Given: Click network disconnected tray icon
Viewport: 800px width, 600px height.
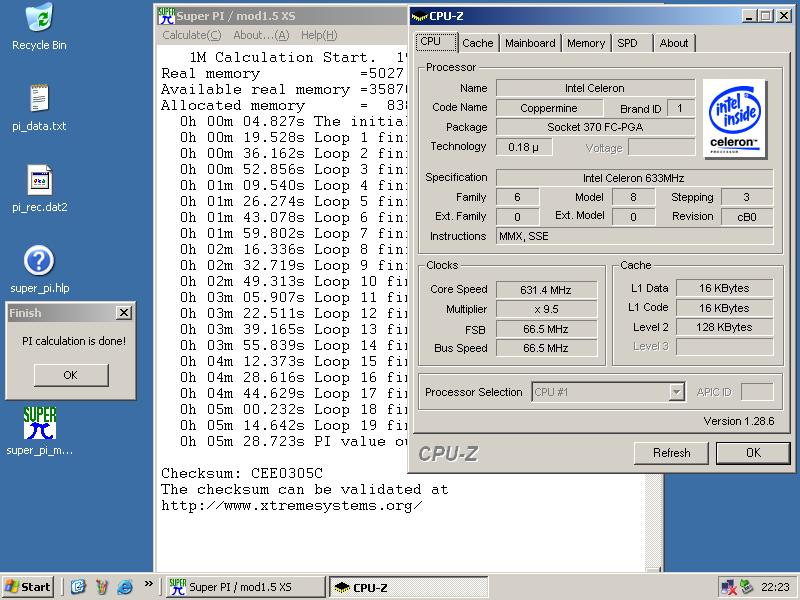Looking at the screenshot, I should (727, 587).
